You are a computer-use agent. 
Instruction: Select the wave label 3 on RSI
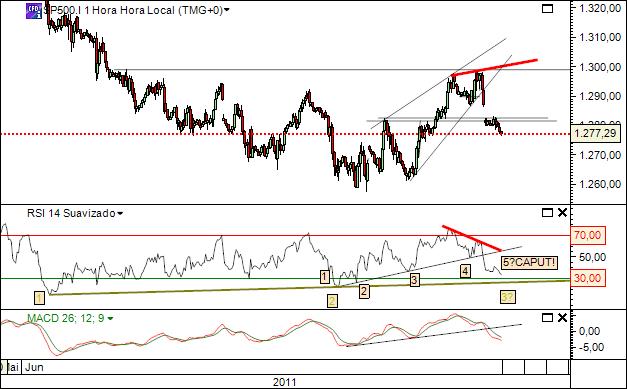414,279
